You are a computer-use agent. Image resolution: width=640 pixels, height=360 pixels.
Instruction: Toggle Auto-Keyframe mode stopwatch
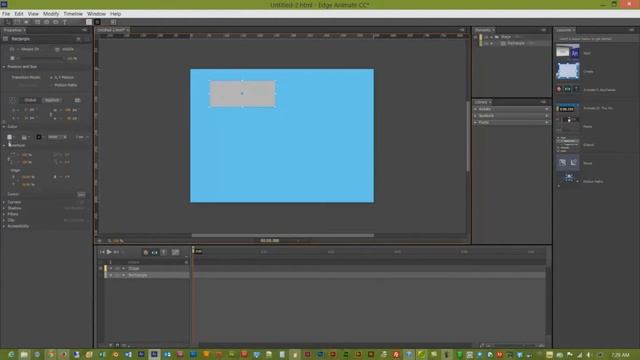pyautogui.click(x=146, y=252)
